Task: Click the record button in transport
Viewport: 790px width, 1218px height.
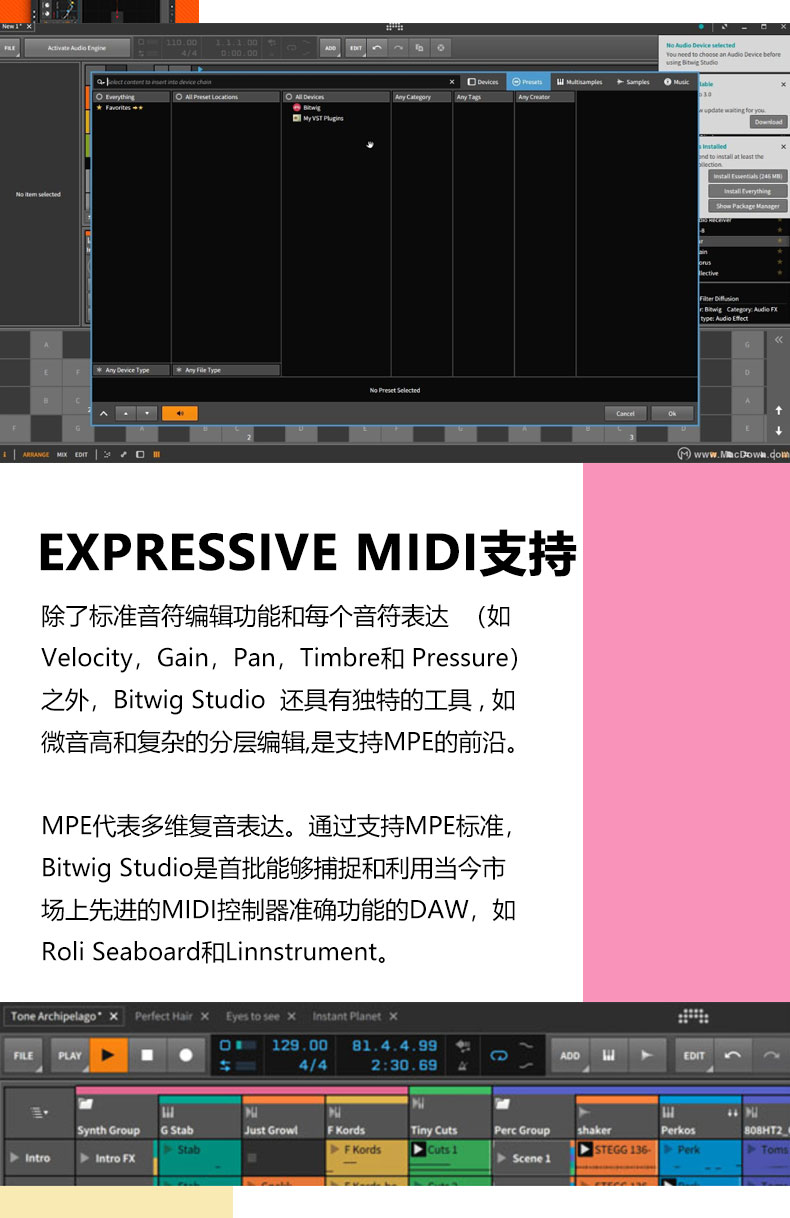Action: [x=186, y=1055]
